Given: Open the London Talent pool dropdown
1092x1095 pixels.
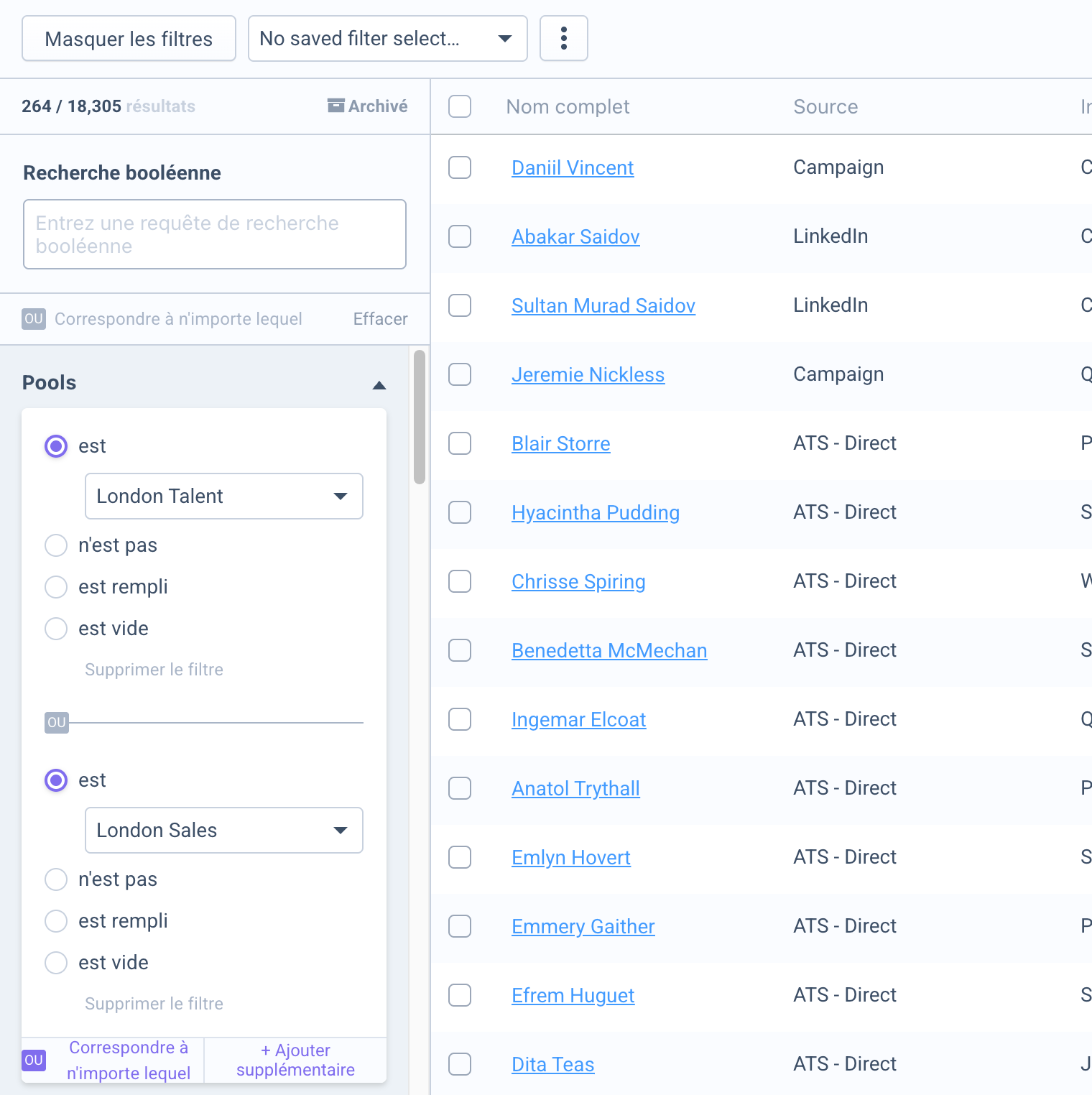Looking at the screenshot, I should pos(223,497).
